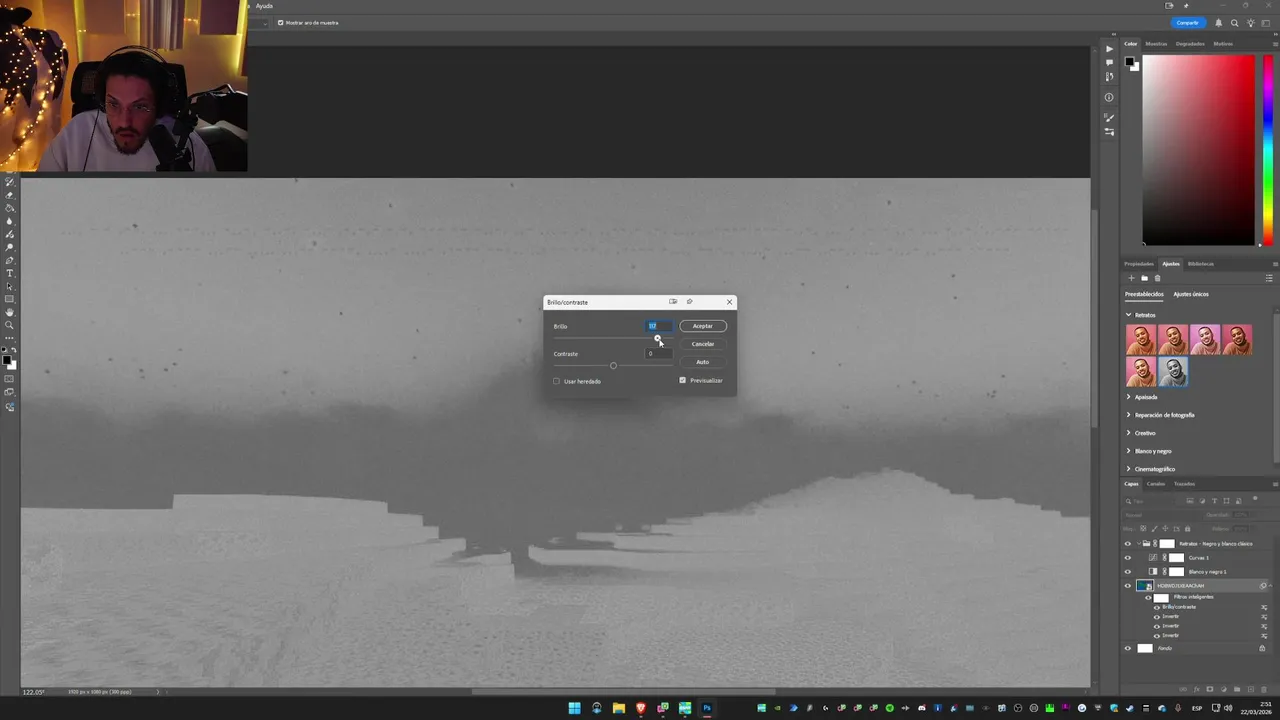
Task: Hide the Blanco y negro 1 layer
Action: (x=1128, y=572)
